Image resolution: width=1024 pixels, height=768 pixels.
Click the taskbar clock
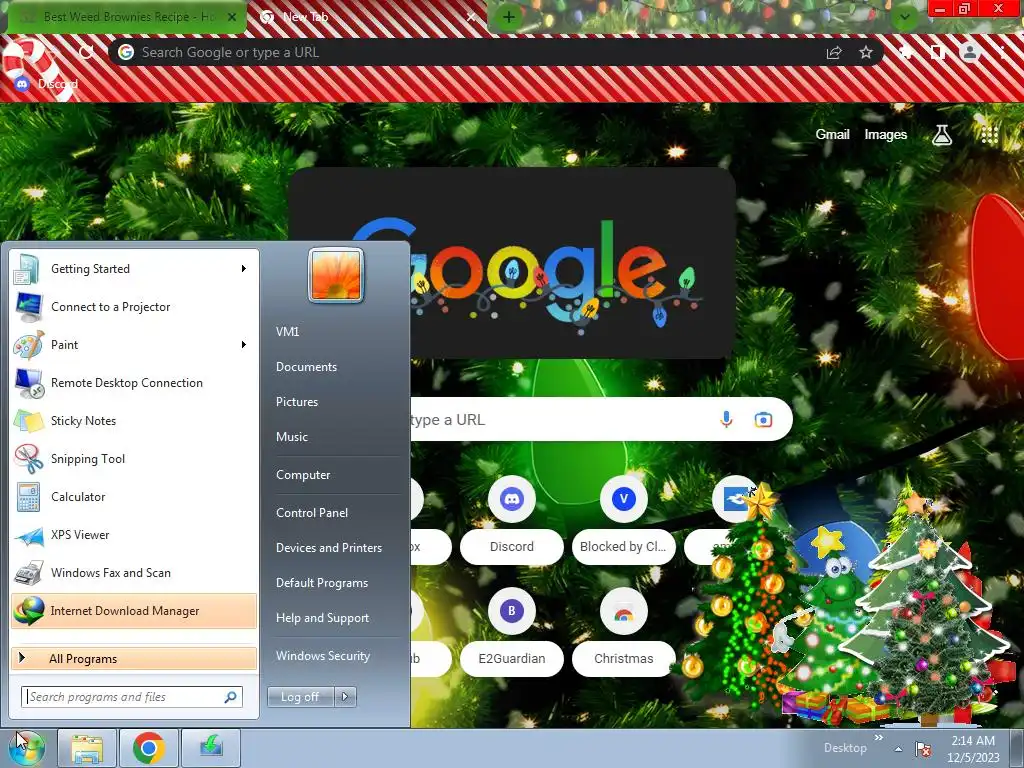coord(973,749)
